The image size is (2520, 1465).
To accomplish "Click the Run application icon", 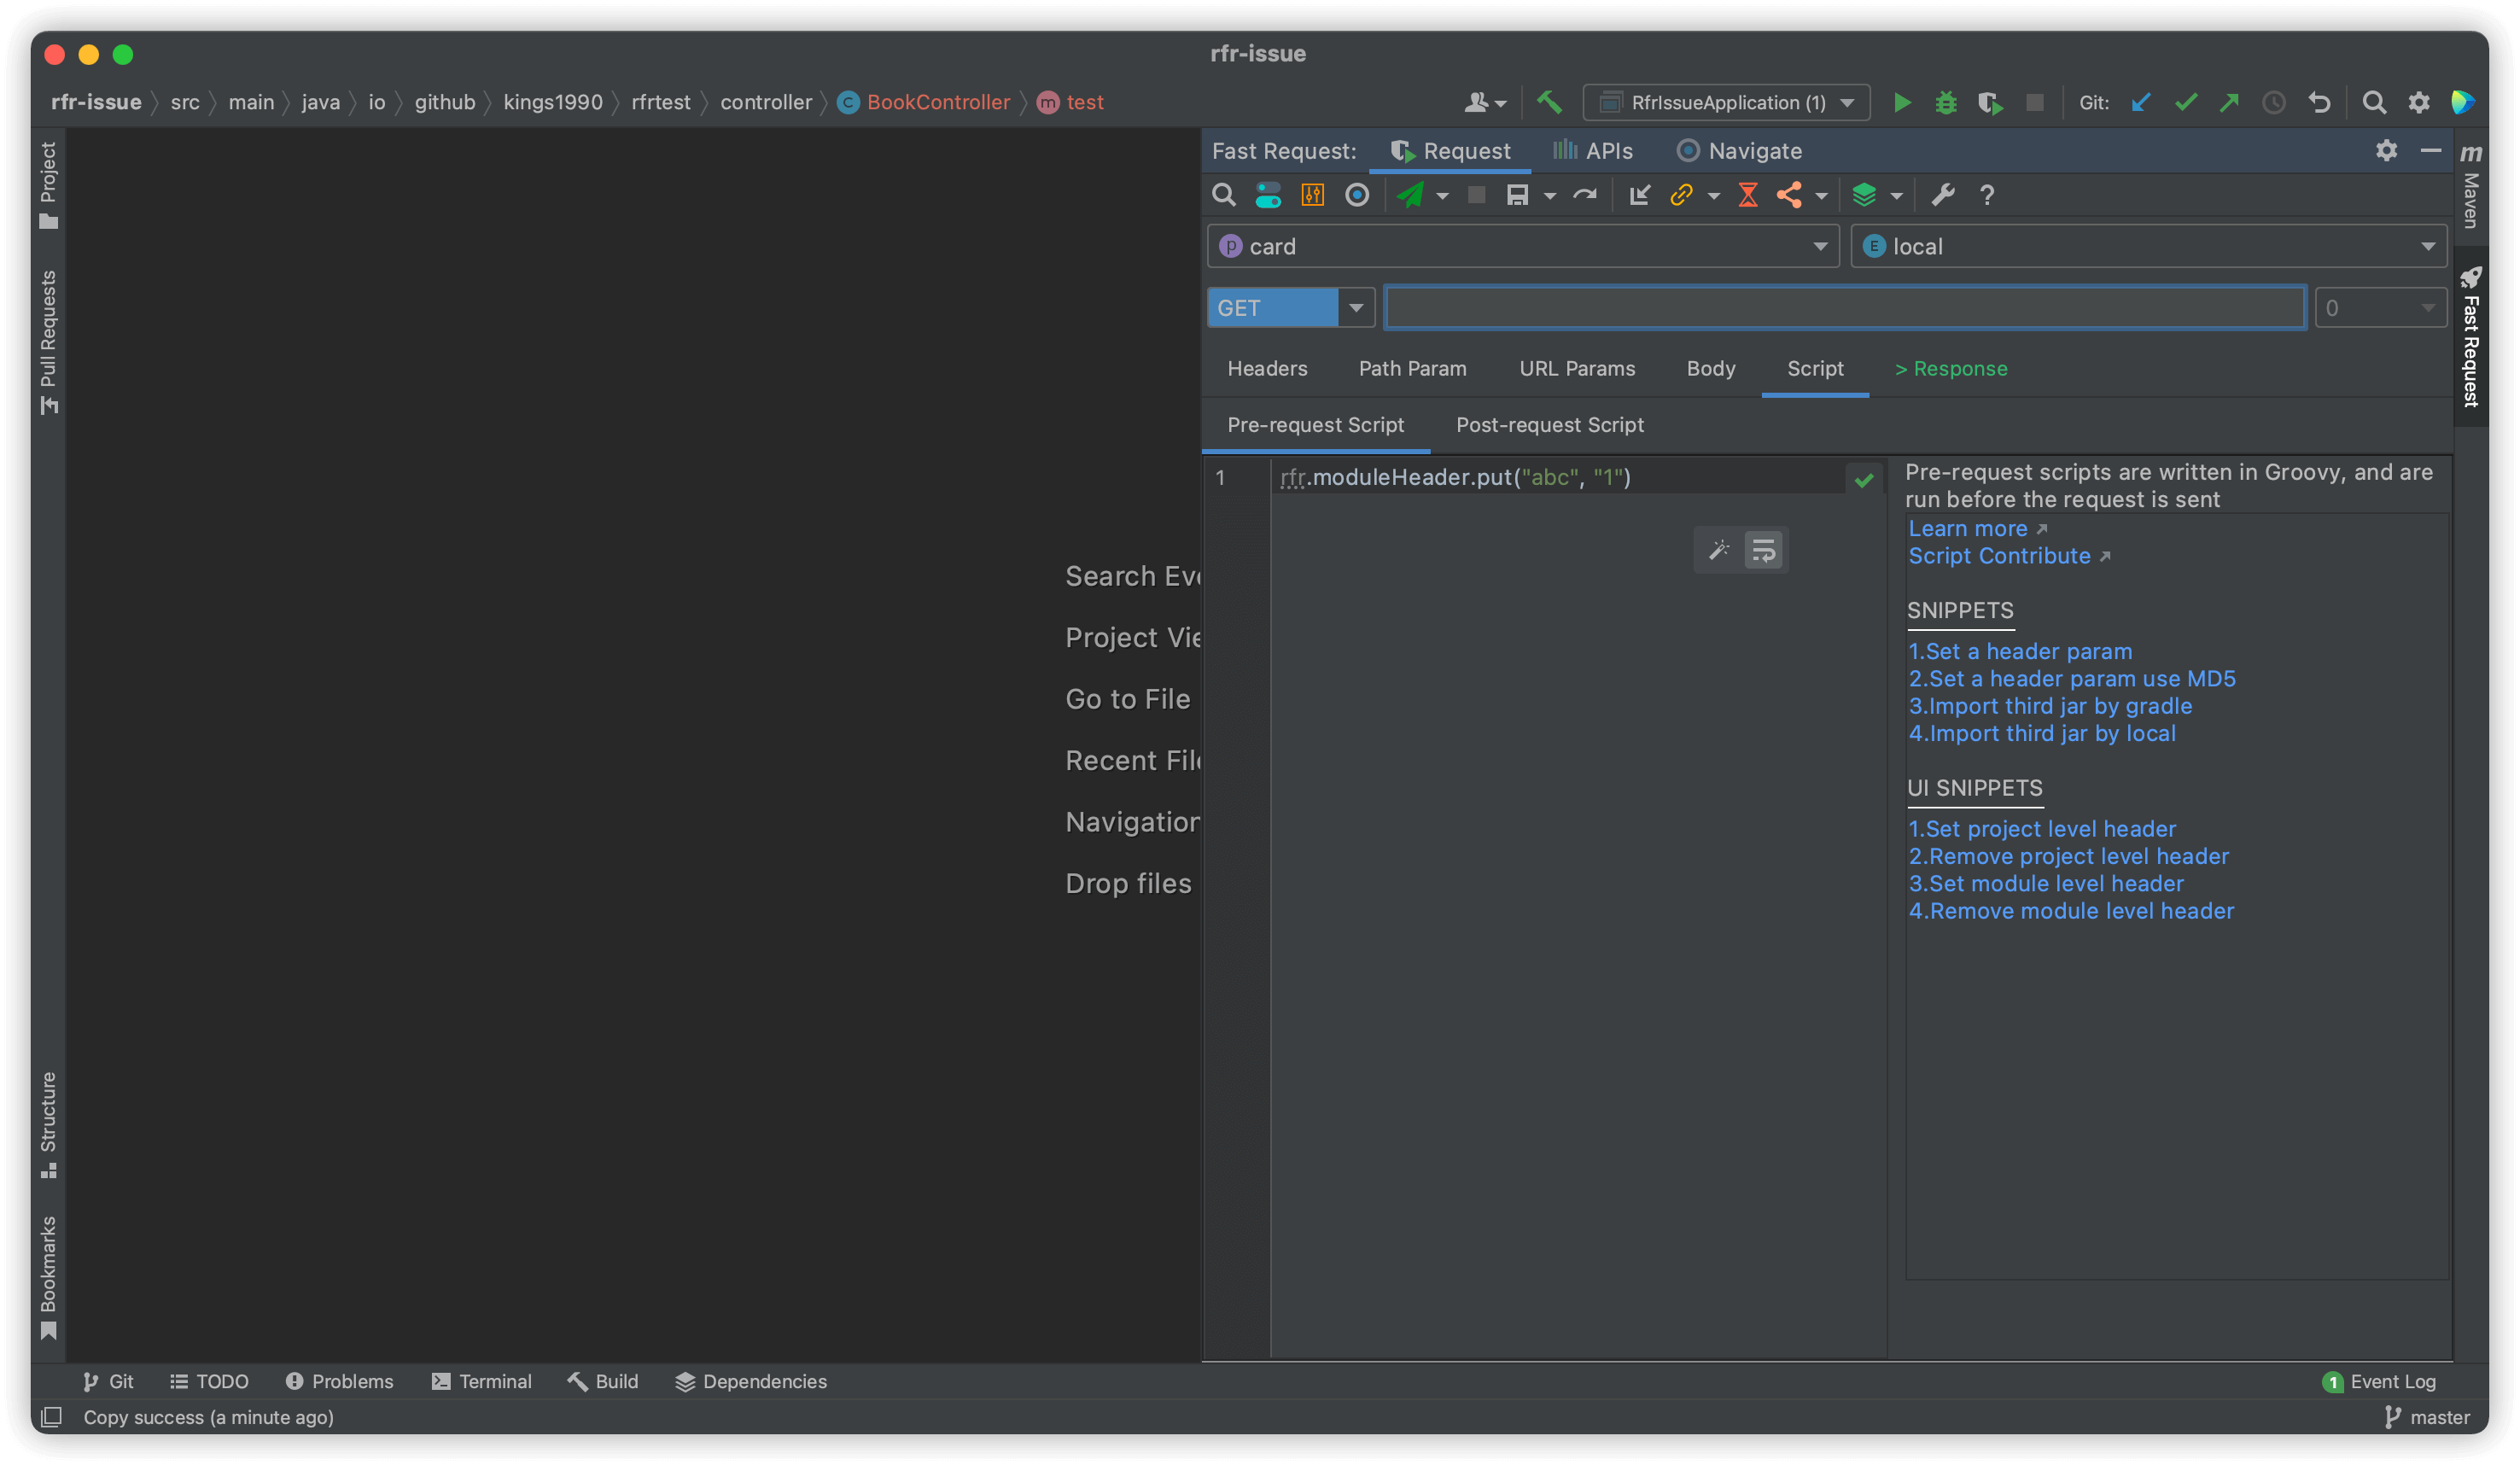I will 1903,102.
